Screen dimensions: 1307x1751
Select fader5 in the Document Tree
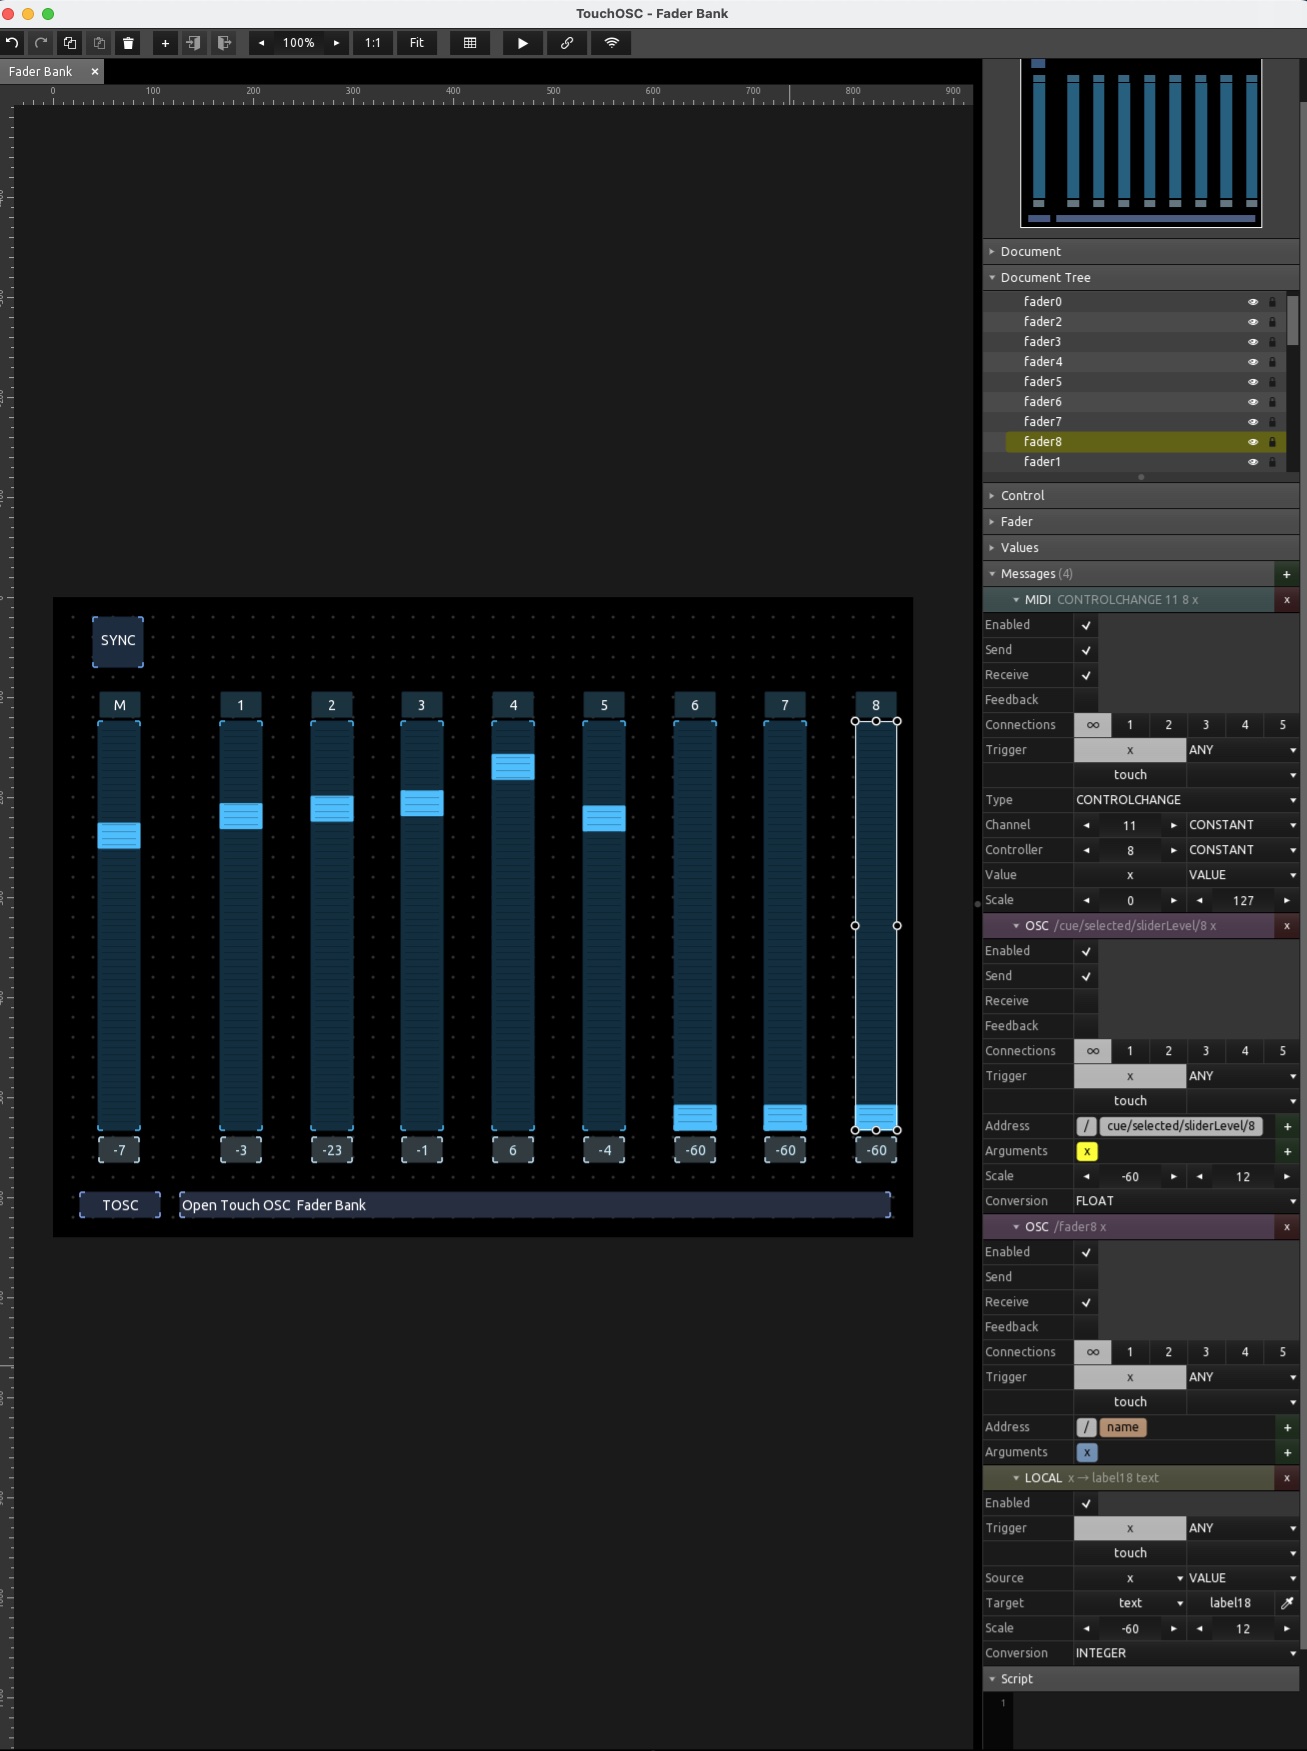1042,382
